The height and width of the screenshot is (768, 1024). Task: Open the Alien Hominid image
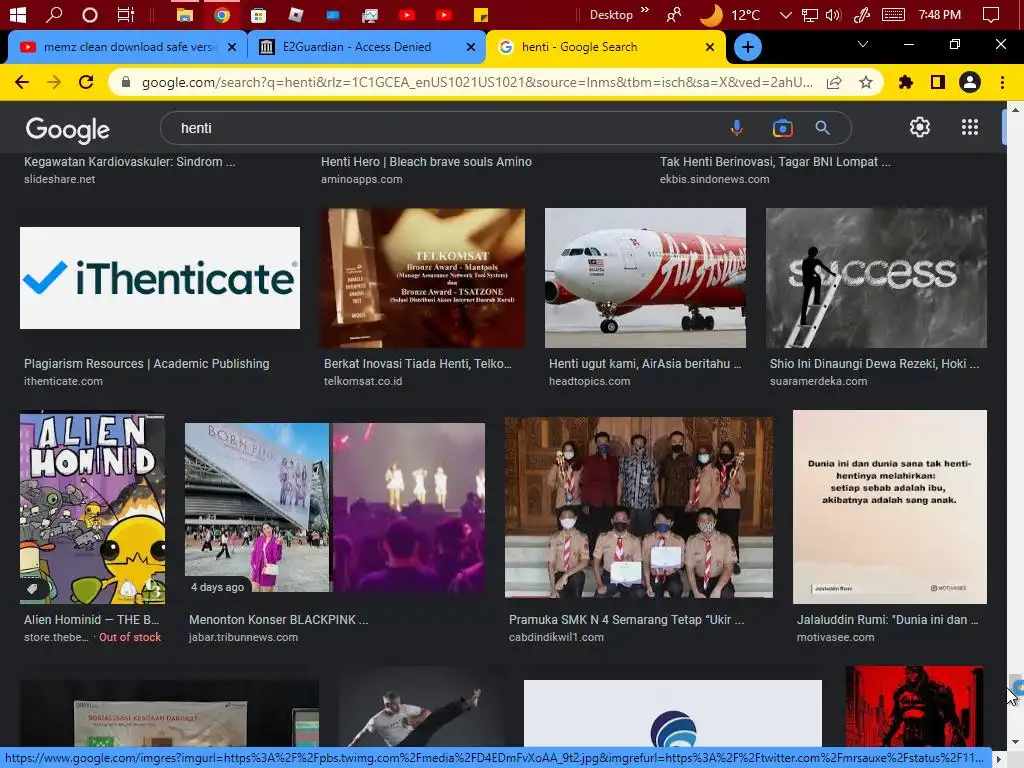coord(93,507)
